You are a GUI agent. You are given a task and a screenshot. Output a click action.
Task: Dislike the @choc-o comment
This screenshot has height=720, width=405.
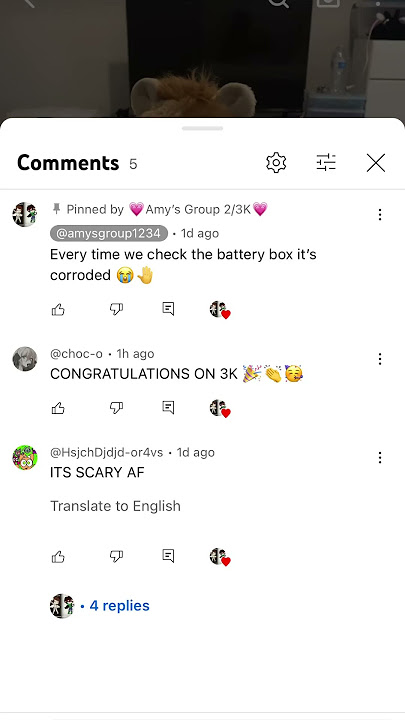tap(116, 407)
